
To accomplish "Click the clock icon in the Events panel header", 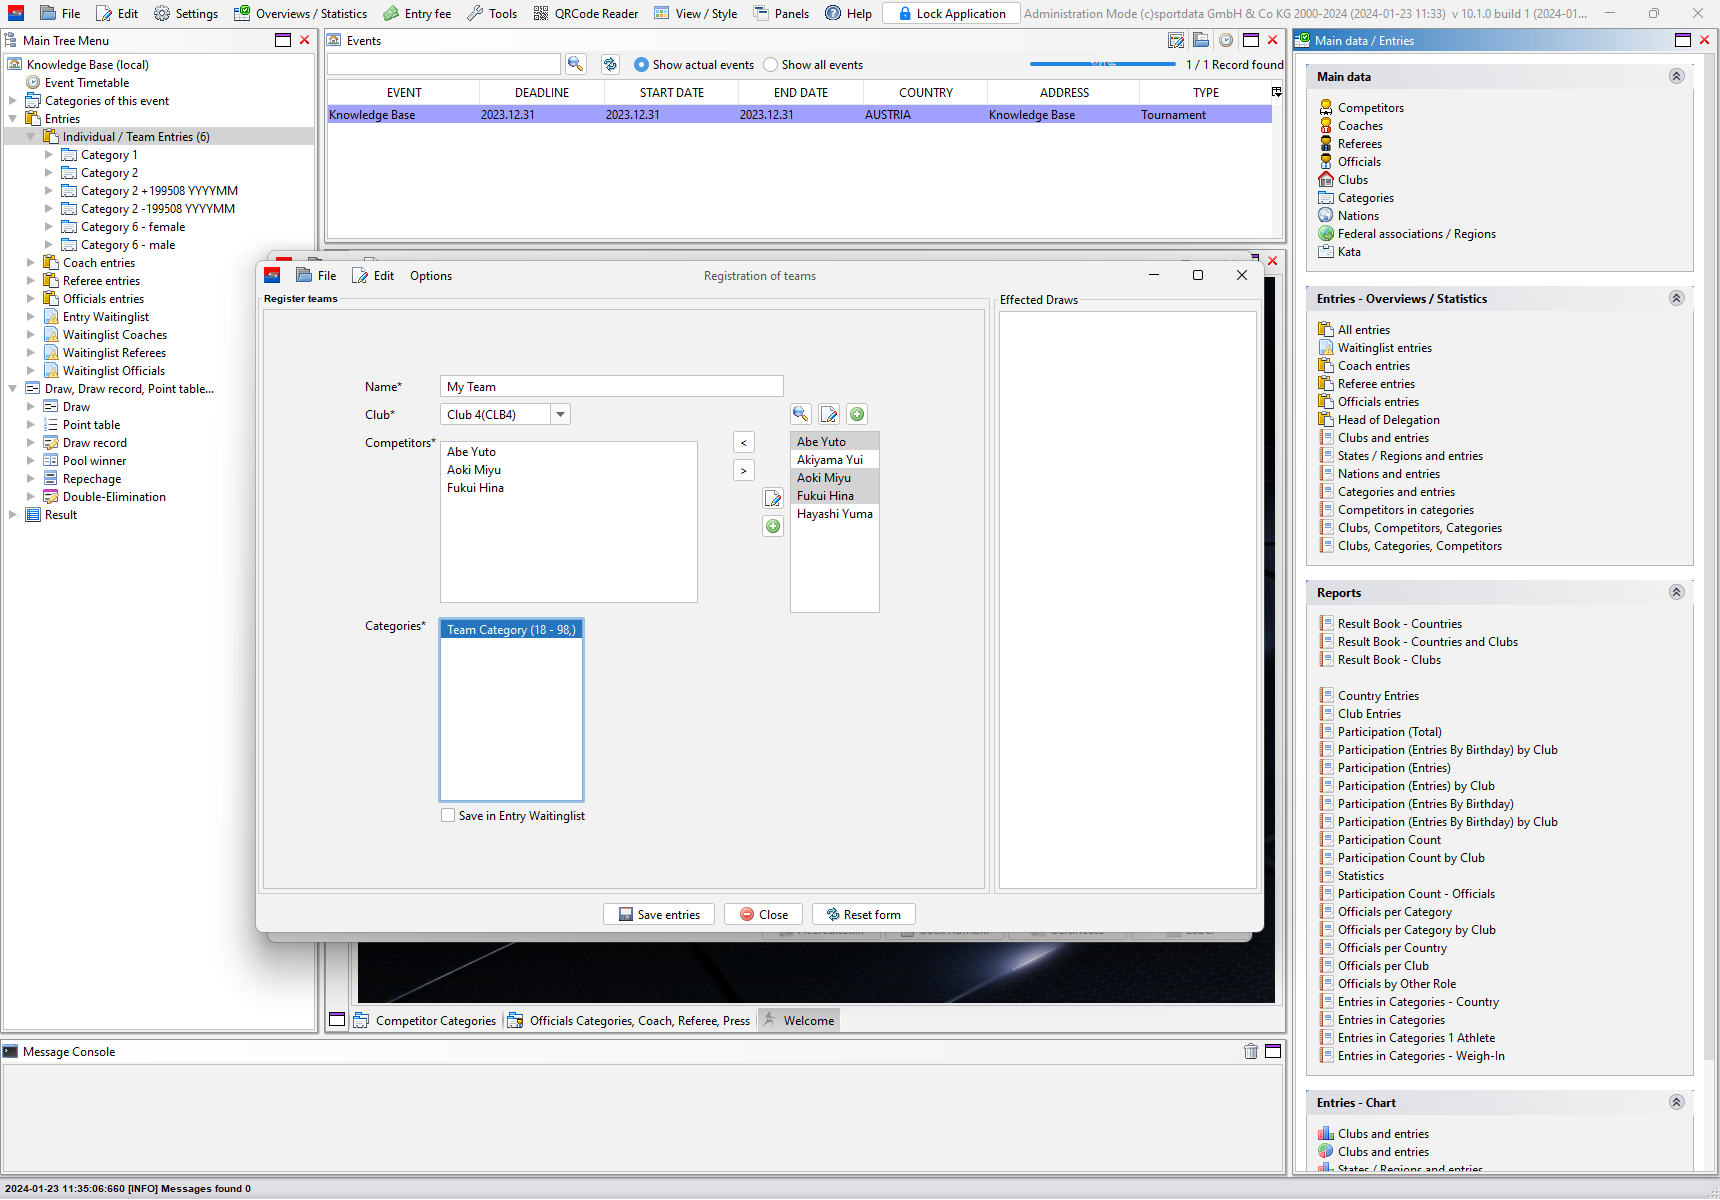I will tap(1225, 40).
